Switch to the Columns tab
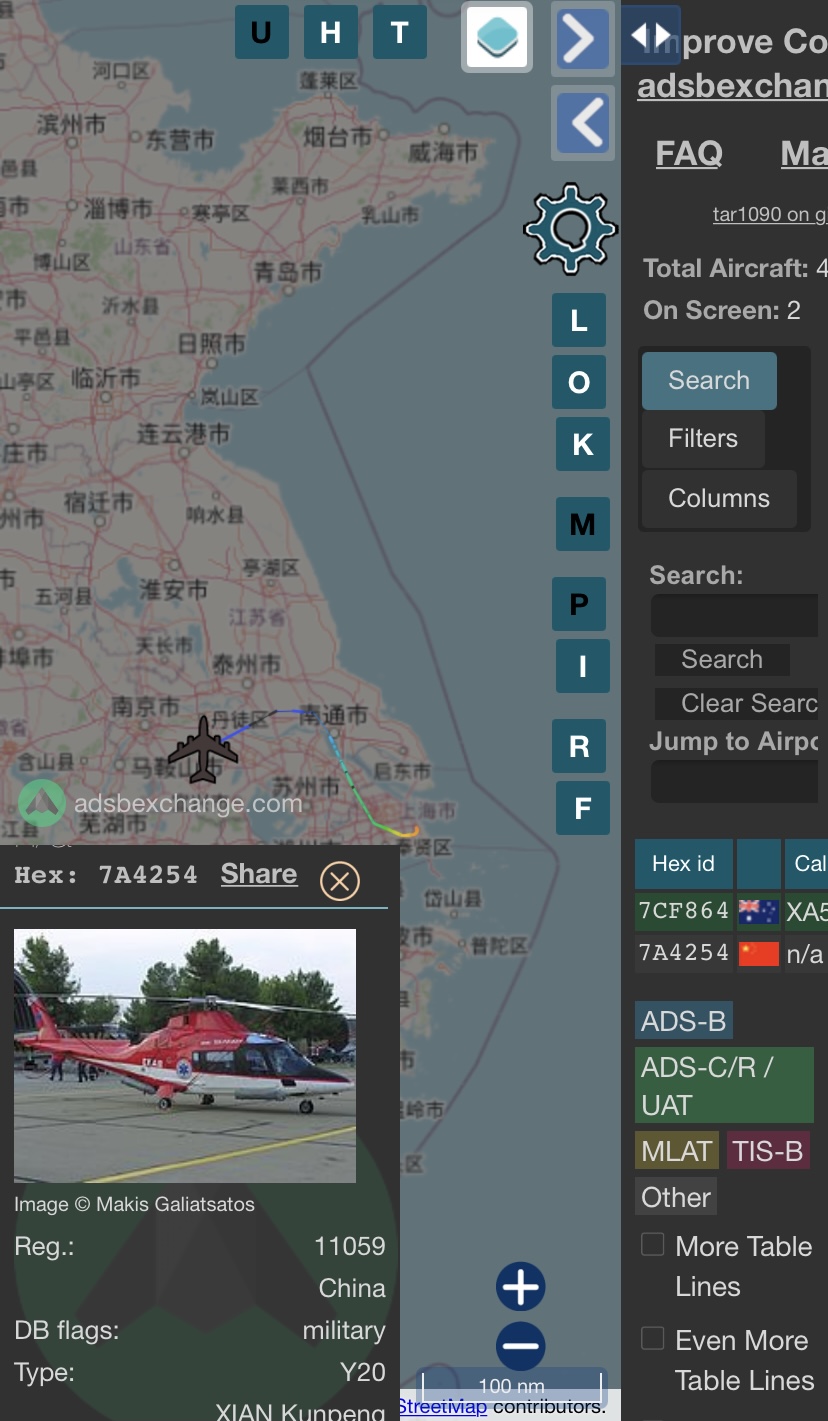Image resolution: width=828 pixels, height=1421 pixels. tap(719, 499)
